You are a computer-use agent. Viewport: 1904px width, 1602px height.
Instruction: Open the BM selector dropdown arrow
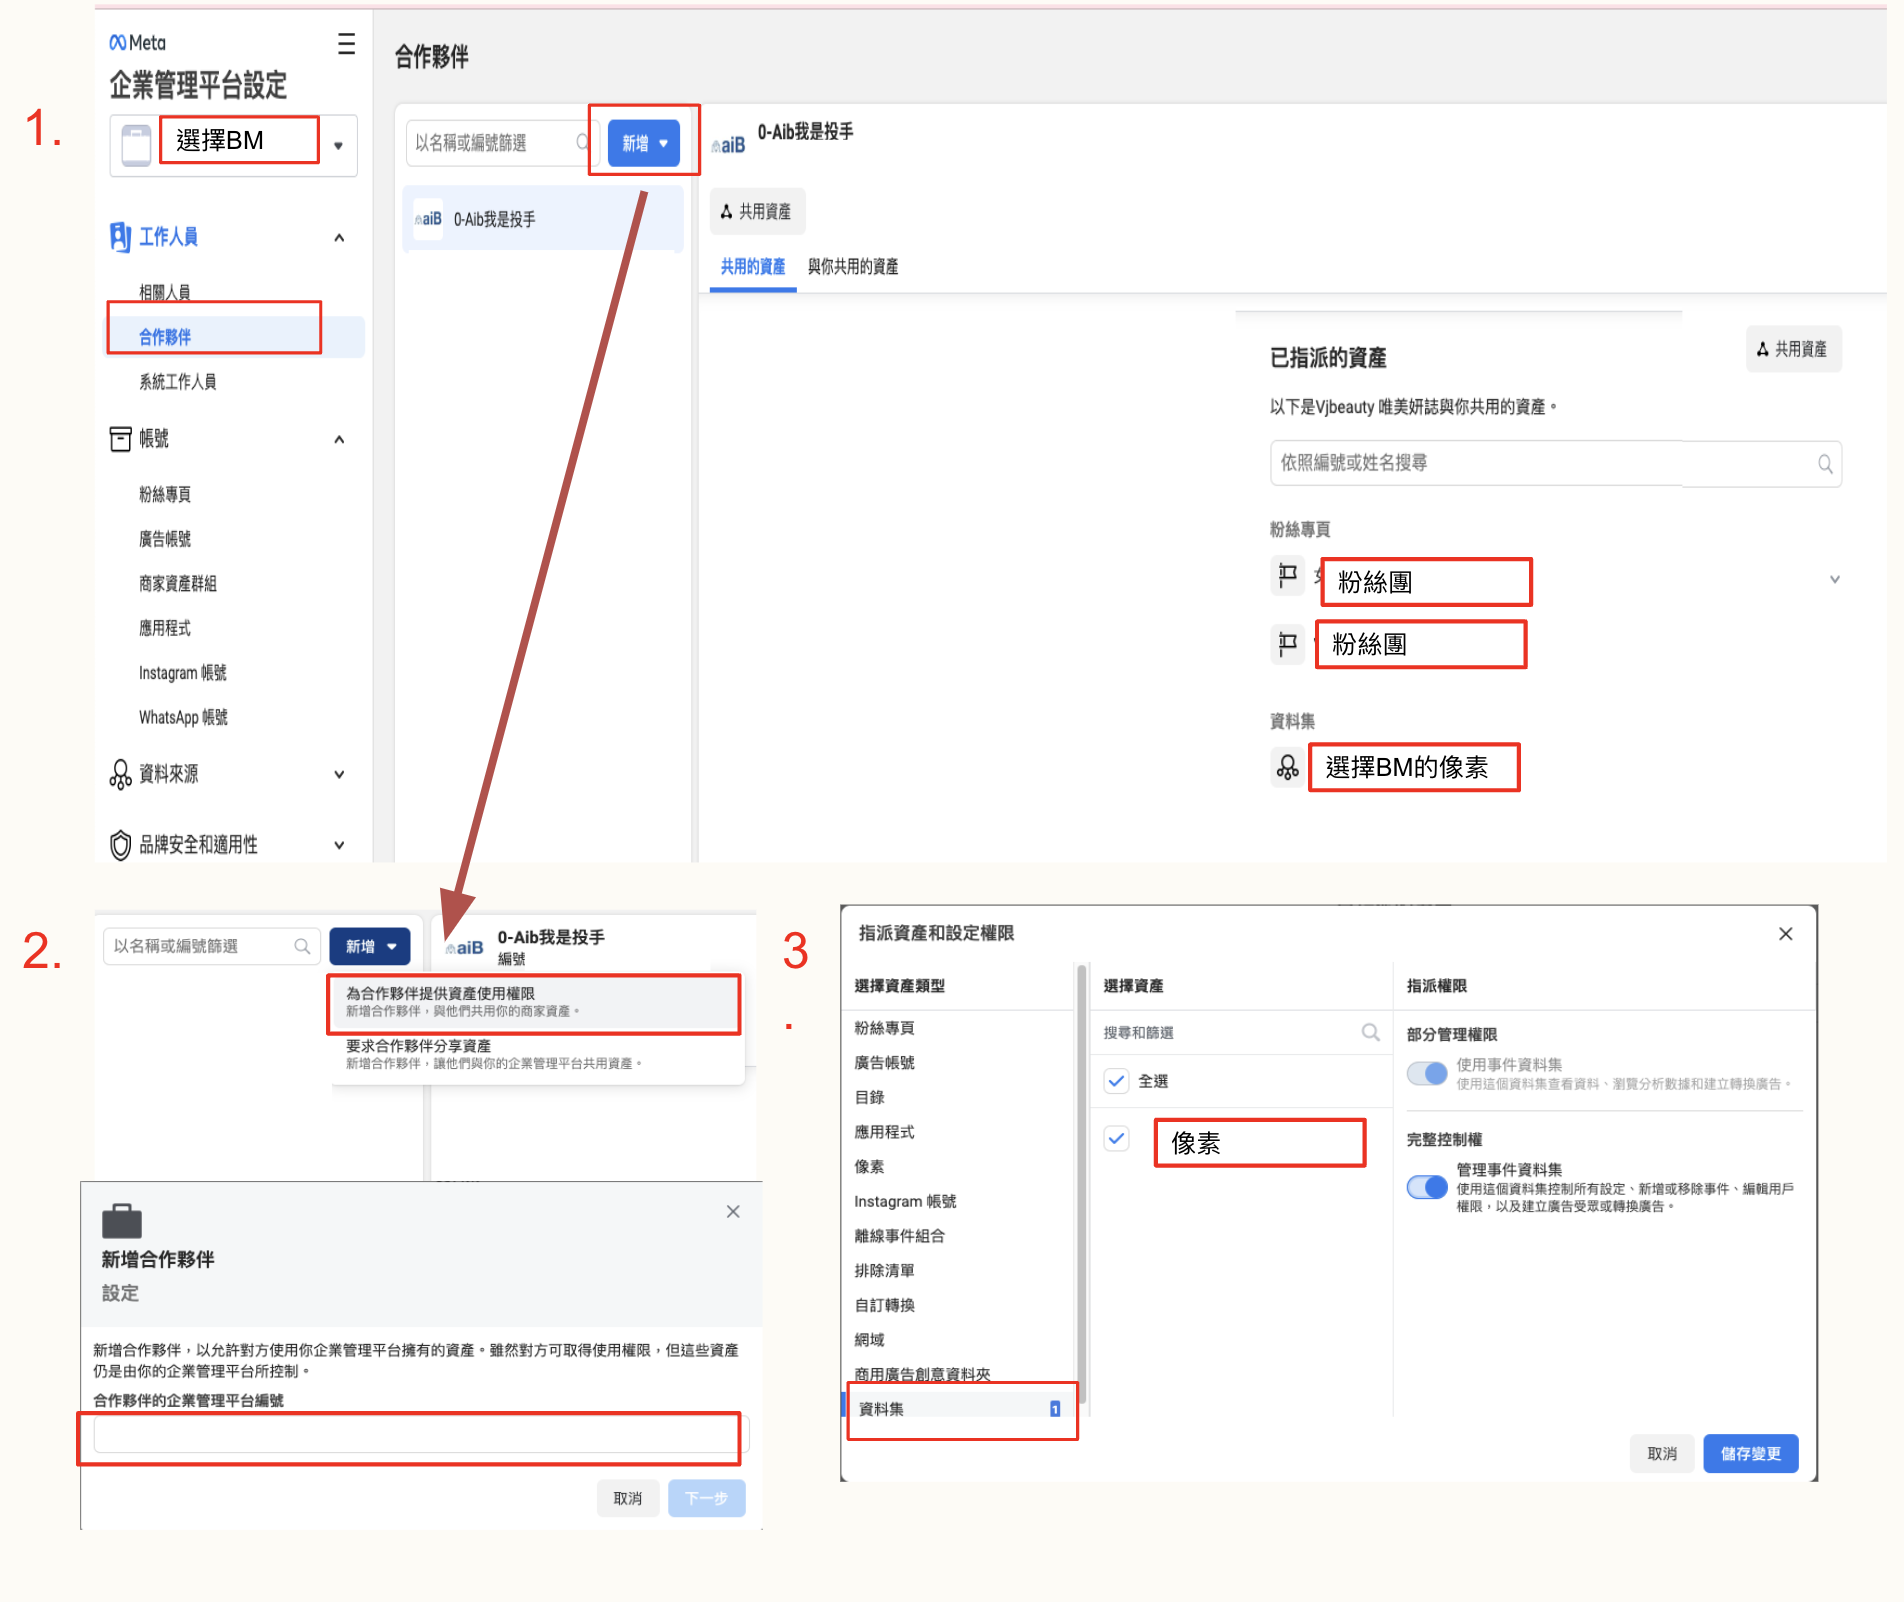tap(338, 146)
